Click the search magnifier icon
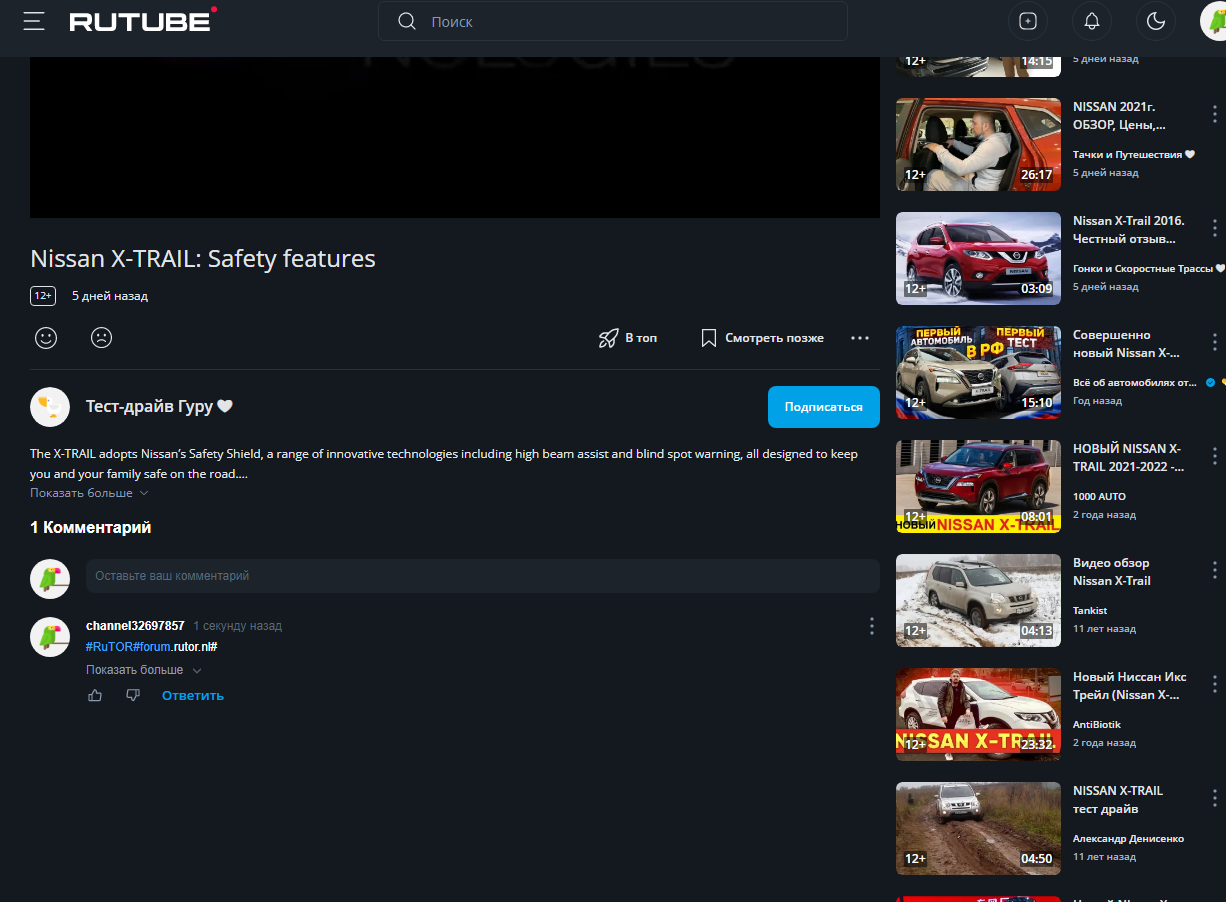 pos(406,21)
